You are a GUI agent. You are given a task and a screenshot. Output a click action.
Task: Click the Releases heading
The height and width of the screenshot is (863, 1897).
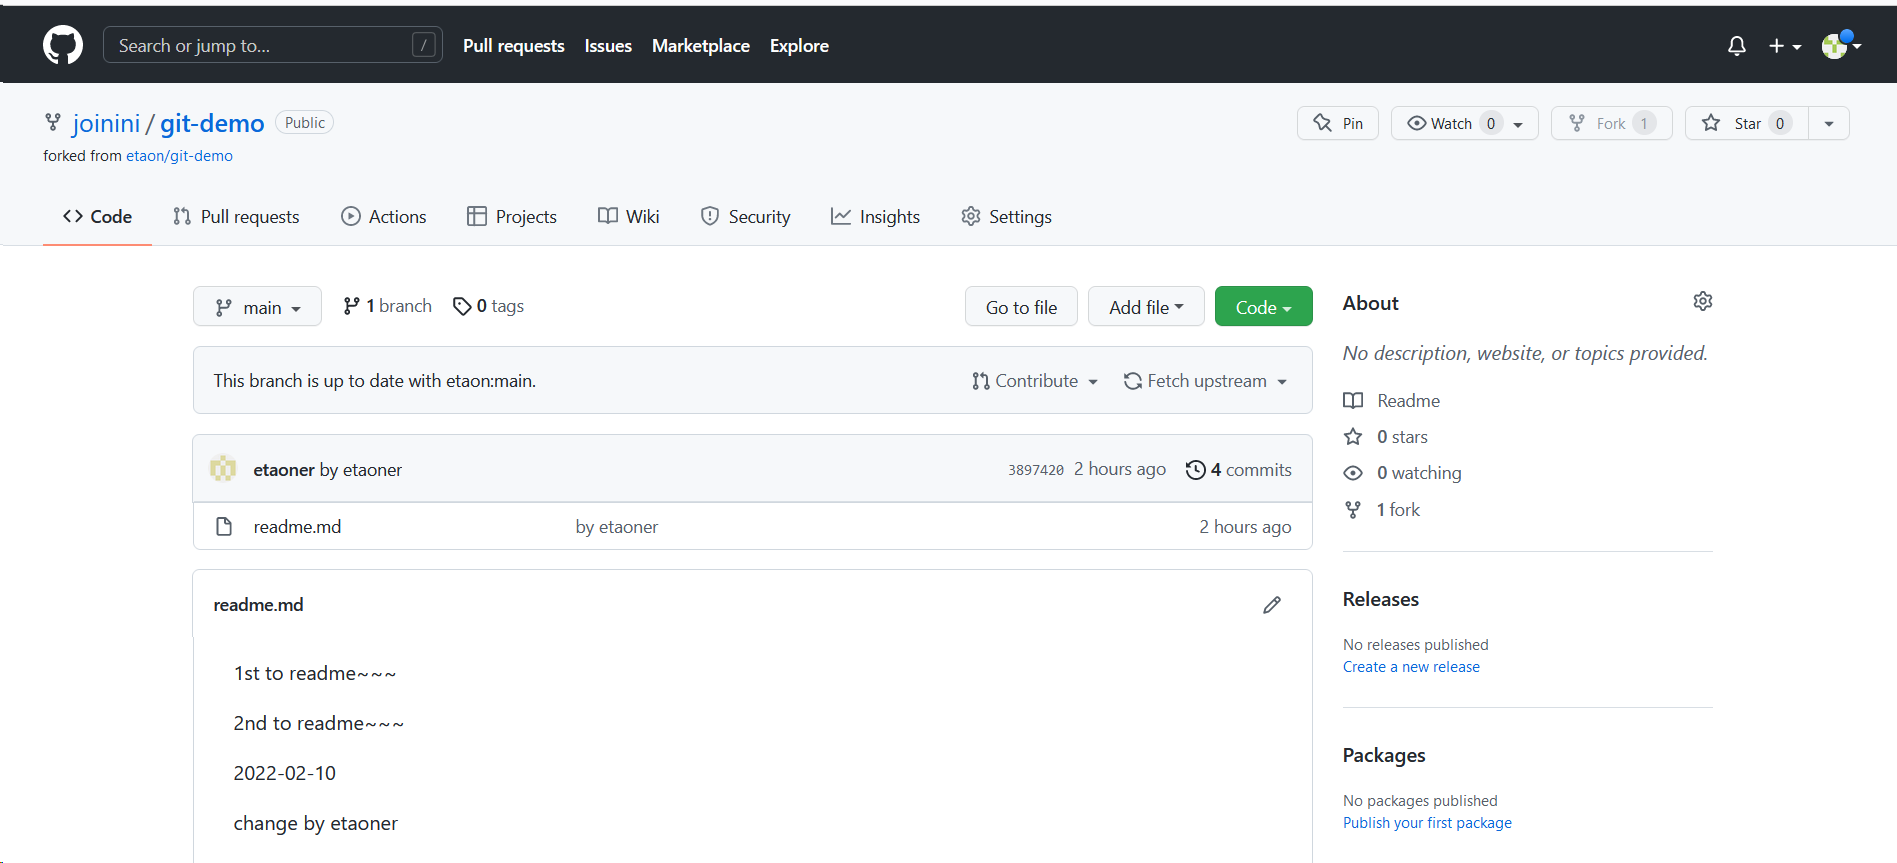click(x=1381, y=599)
